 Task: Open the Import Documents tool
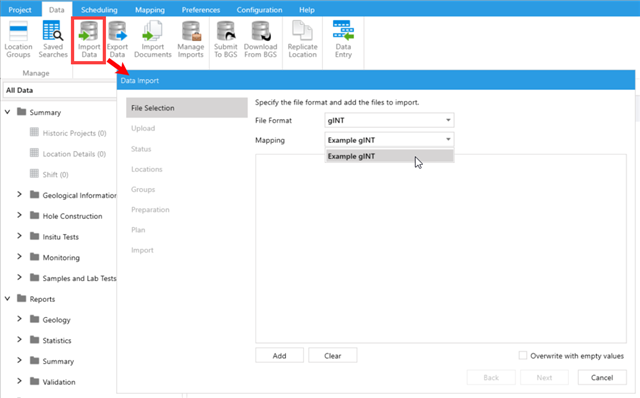[x=153, y=40]
